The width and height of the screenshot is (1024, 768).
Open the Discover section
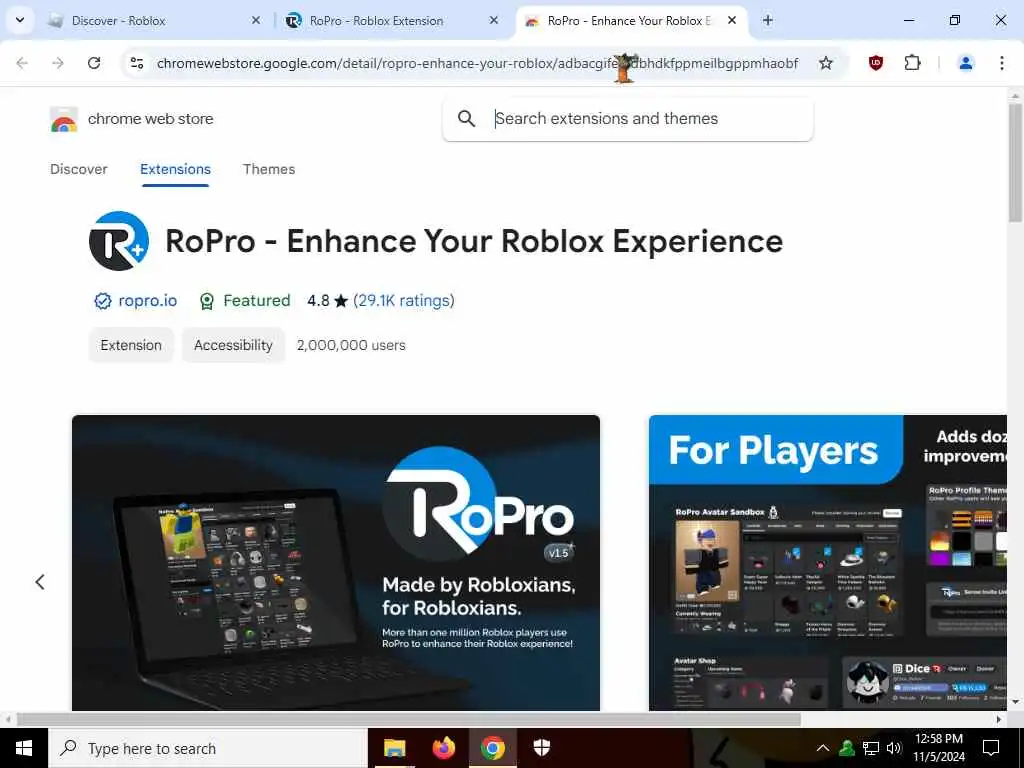pos(78,169)
